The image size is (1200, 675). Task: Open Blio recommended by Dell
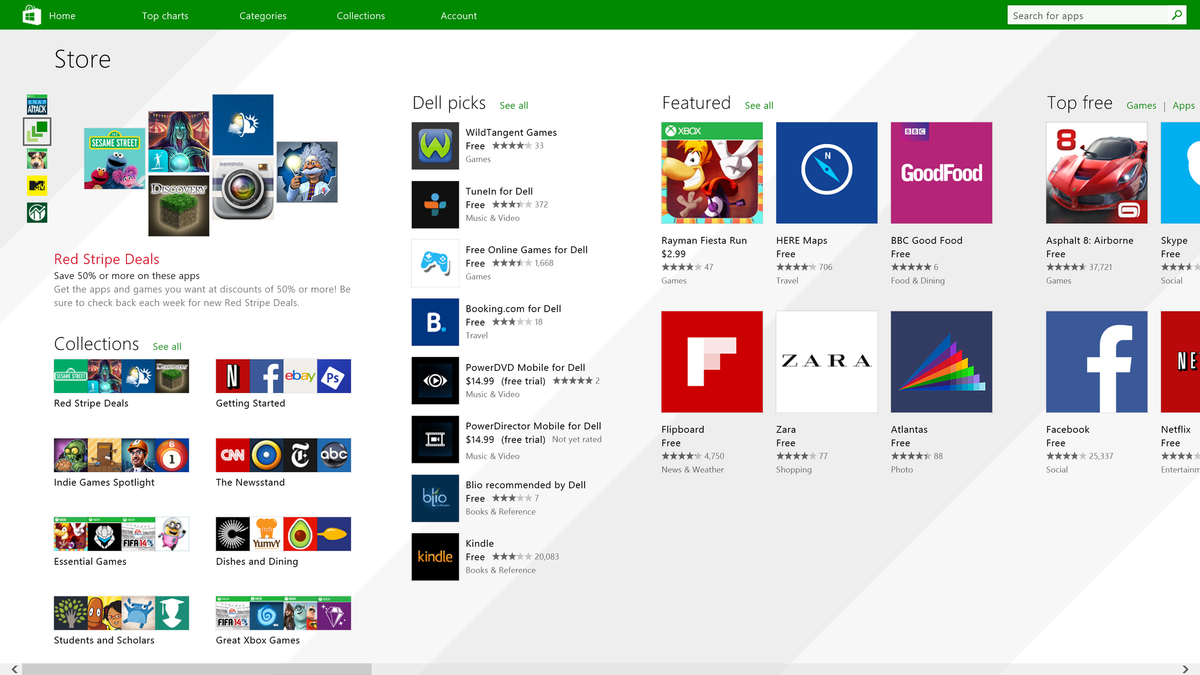point(434,498)
